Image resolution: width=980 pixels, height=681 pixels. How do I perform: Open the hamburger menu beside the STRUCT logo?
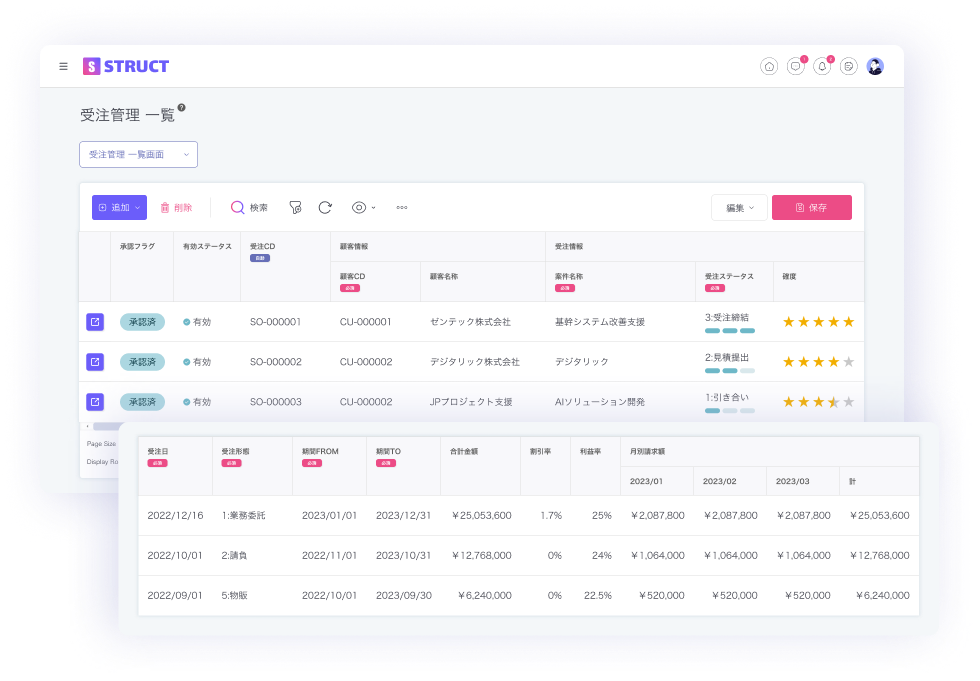point(63,67)
